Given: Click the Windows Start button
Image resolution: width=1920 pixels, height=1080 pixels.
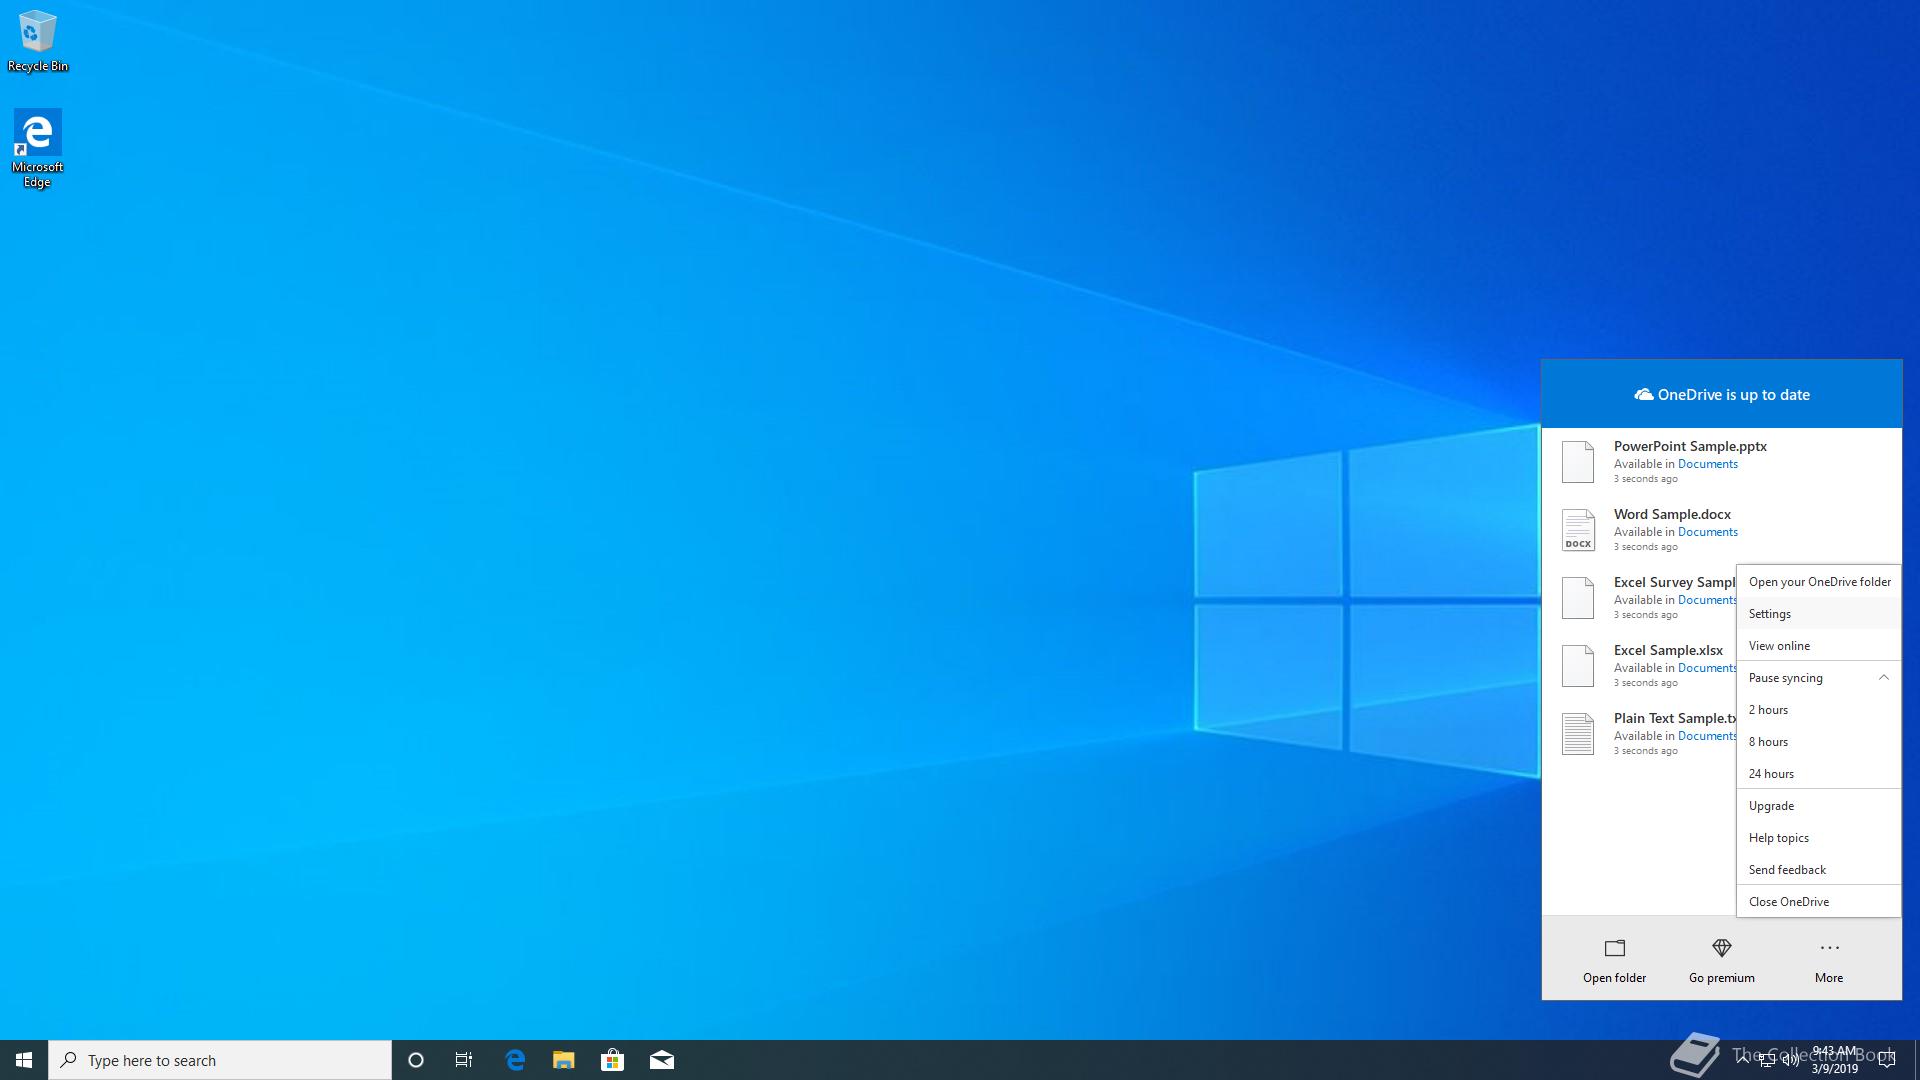Looking at the screenshot, I should 24,1060.
